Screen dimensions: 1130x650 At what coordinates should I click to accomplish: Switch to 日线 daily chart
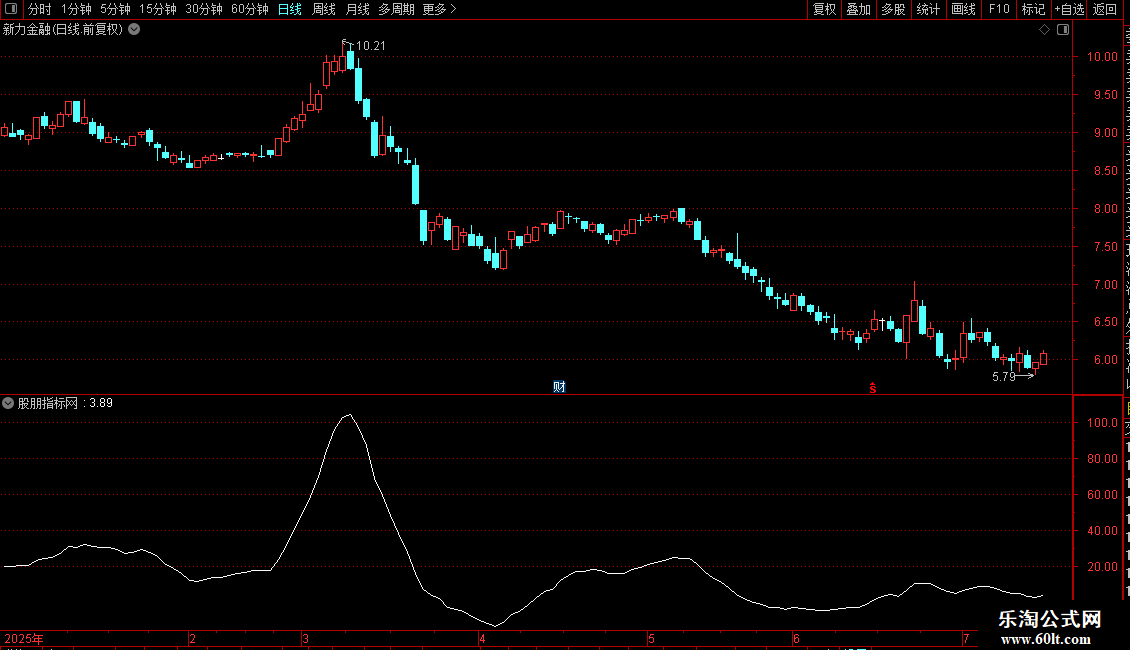click(x=290, y=9)
